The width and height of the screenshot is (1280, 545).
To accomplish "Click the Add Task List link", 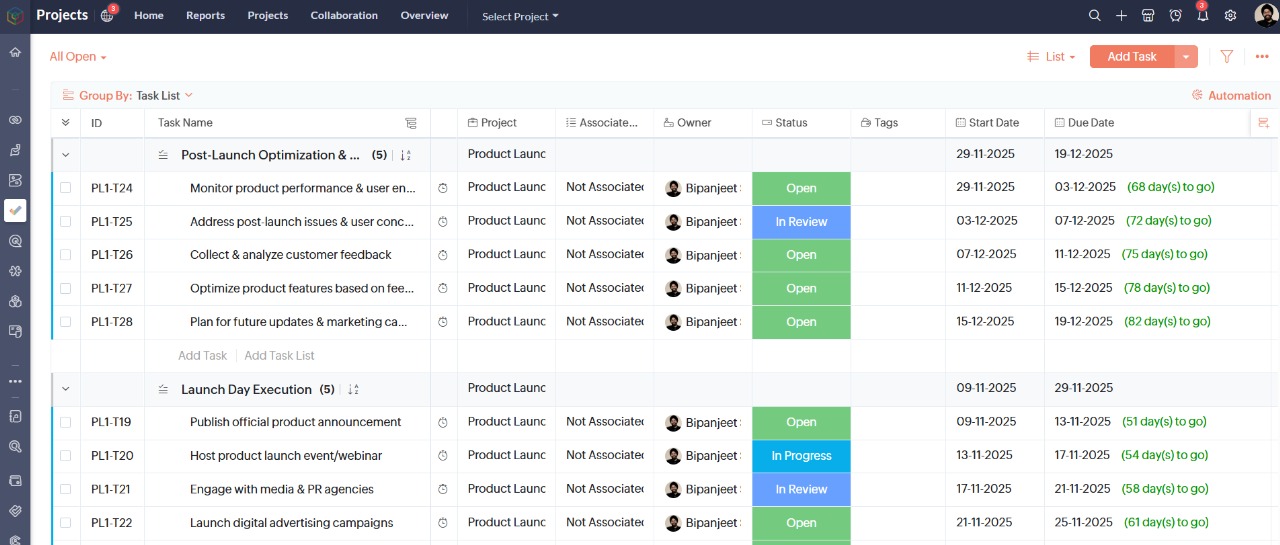I will [x=279, y=356].
